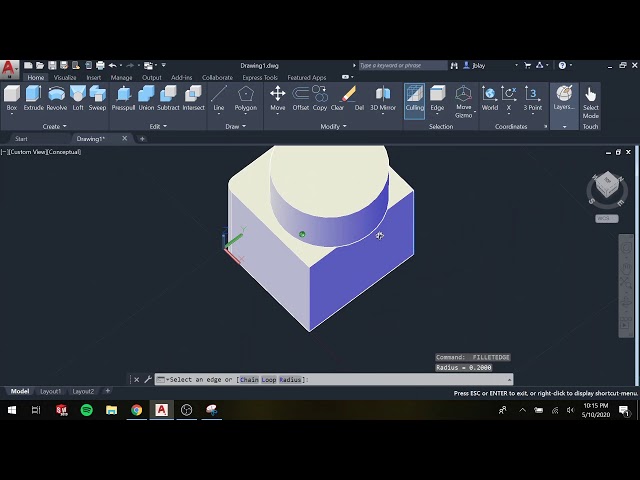Click the command line customize wrench icon
Screen dimensions: 640x480
148,380
